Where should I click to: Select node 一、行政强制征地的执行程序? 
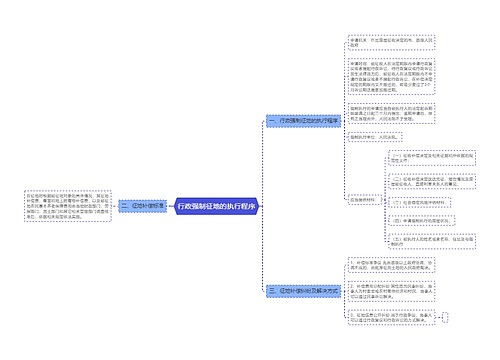coord(303,121)
